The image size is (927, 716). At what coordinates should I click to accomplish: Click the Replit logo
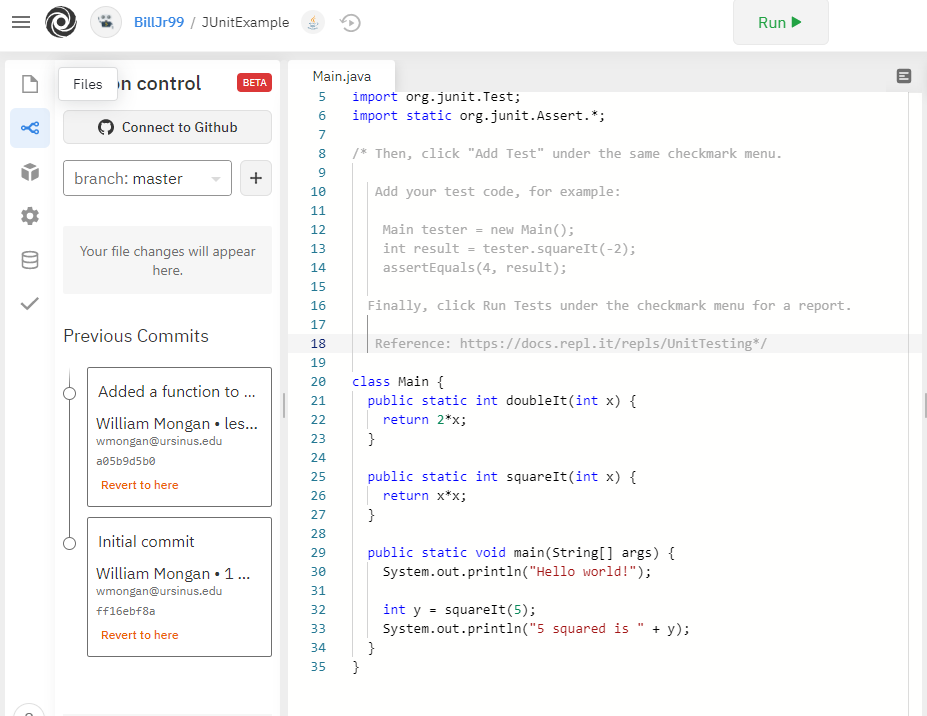coord(61,22)
